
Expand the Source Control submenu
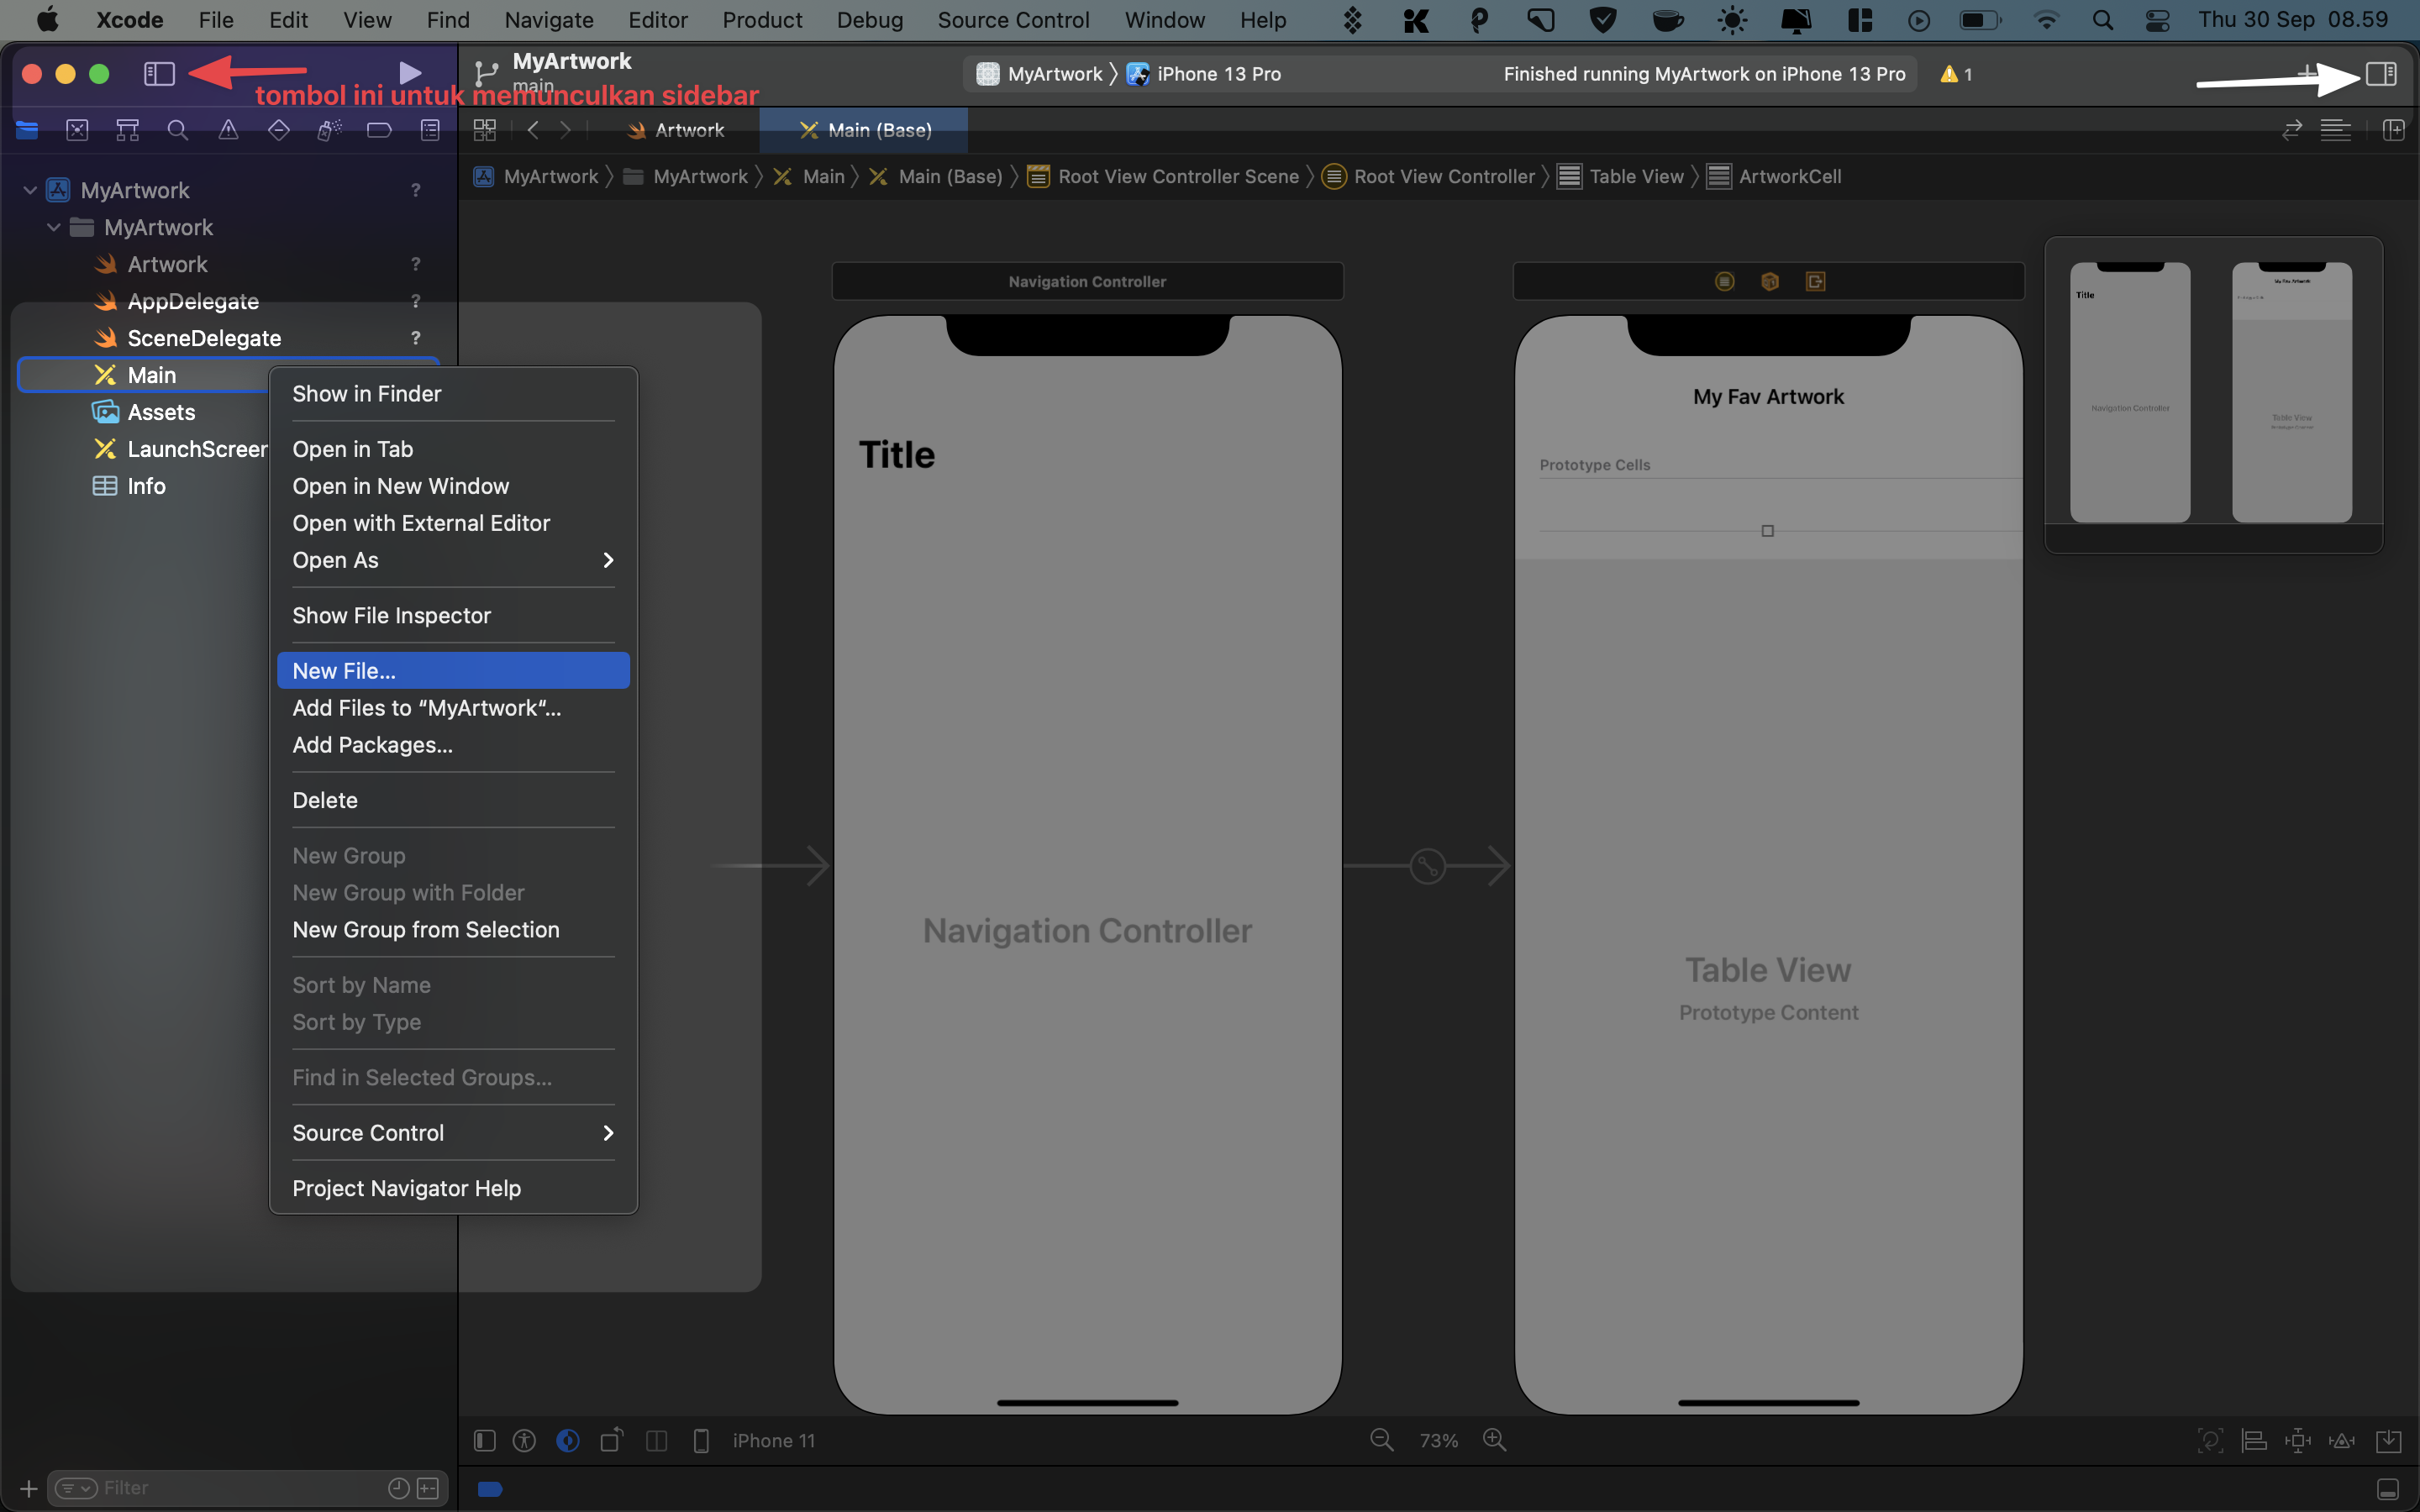(453, 1133)
